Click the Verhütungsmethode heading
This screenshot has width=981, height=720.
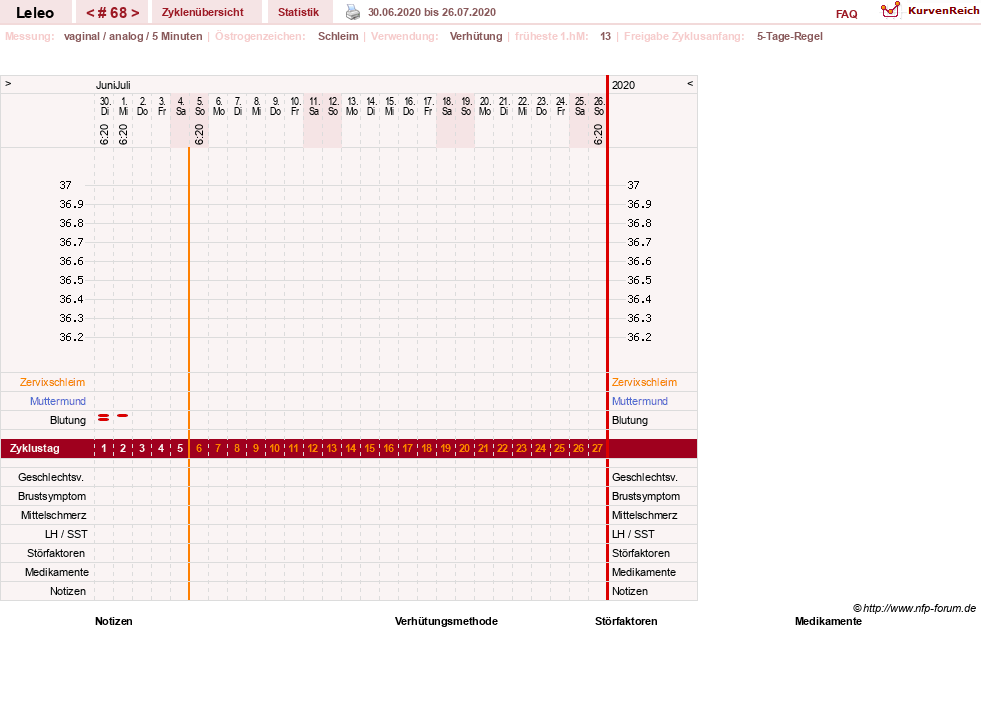[x=446, y=621]
